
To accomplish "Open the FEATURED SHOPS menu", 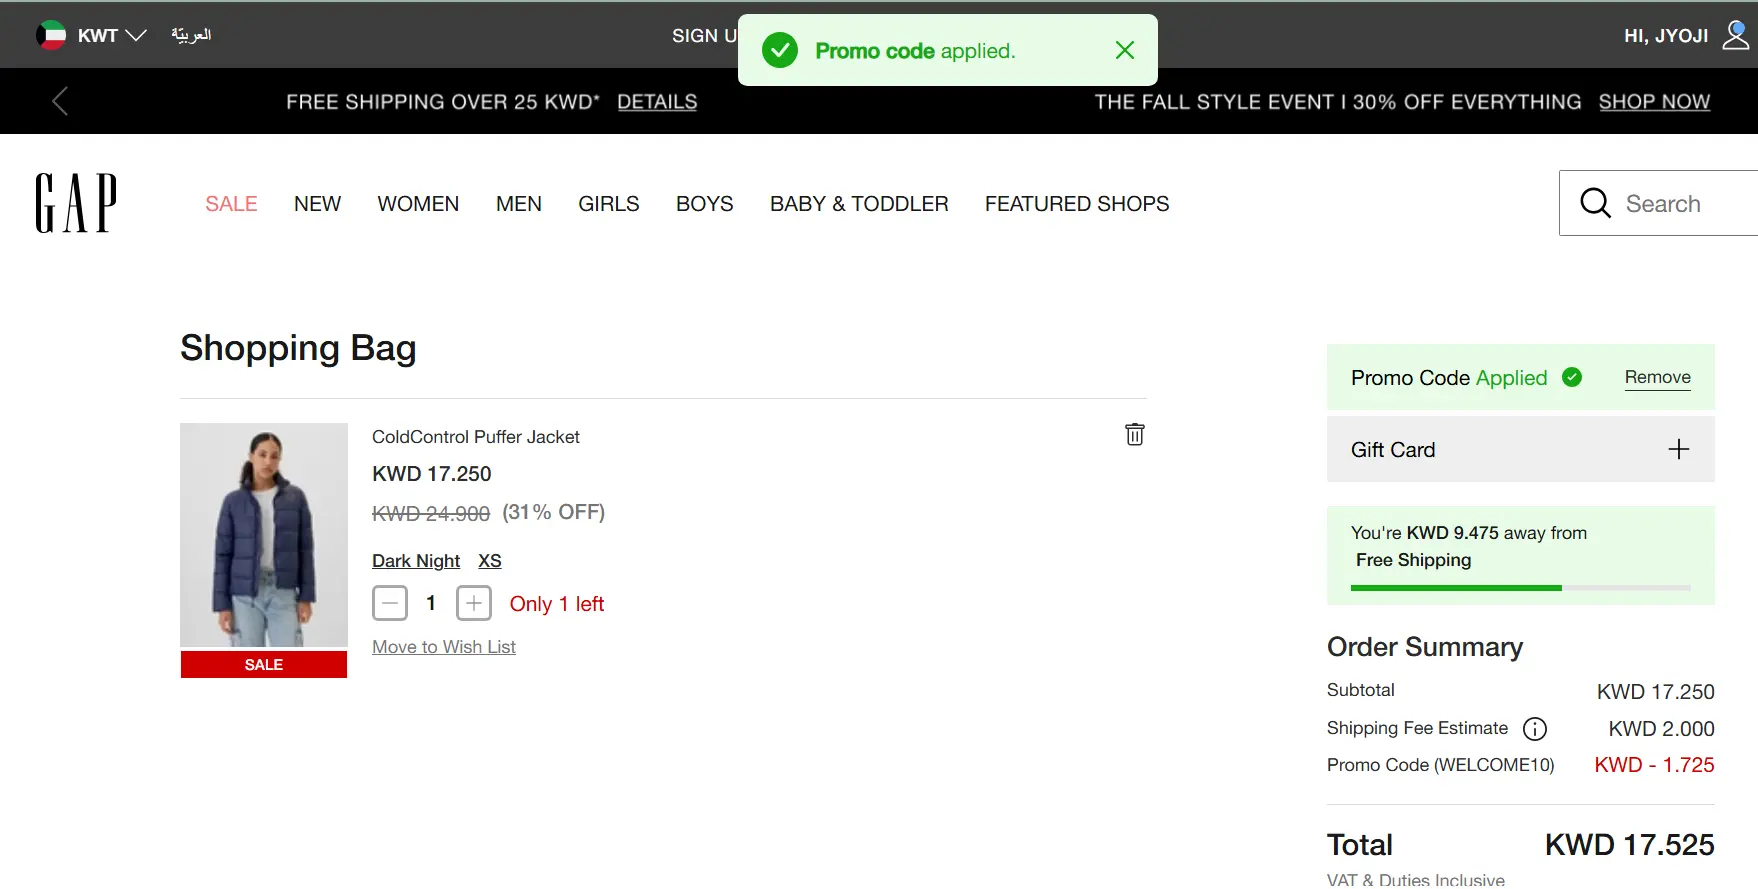I will tap(1077, 204).
